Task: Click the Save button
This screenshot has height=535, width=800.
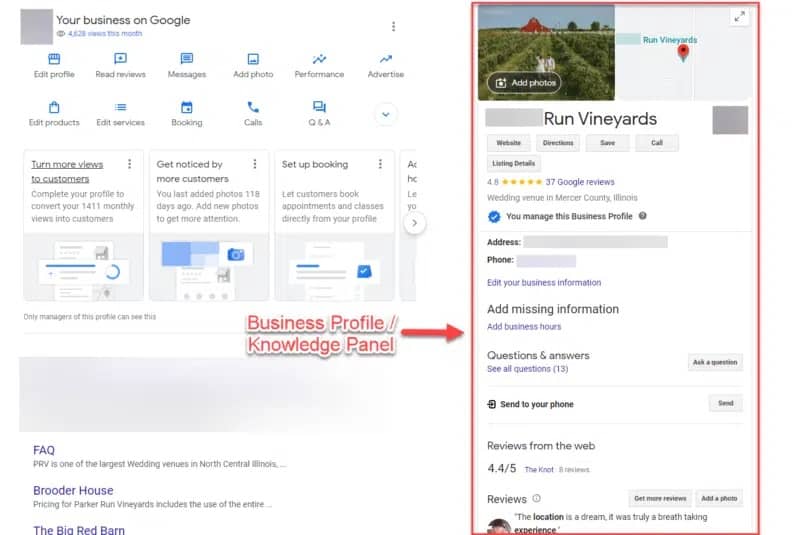Action: tap(607, 143)
